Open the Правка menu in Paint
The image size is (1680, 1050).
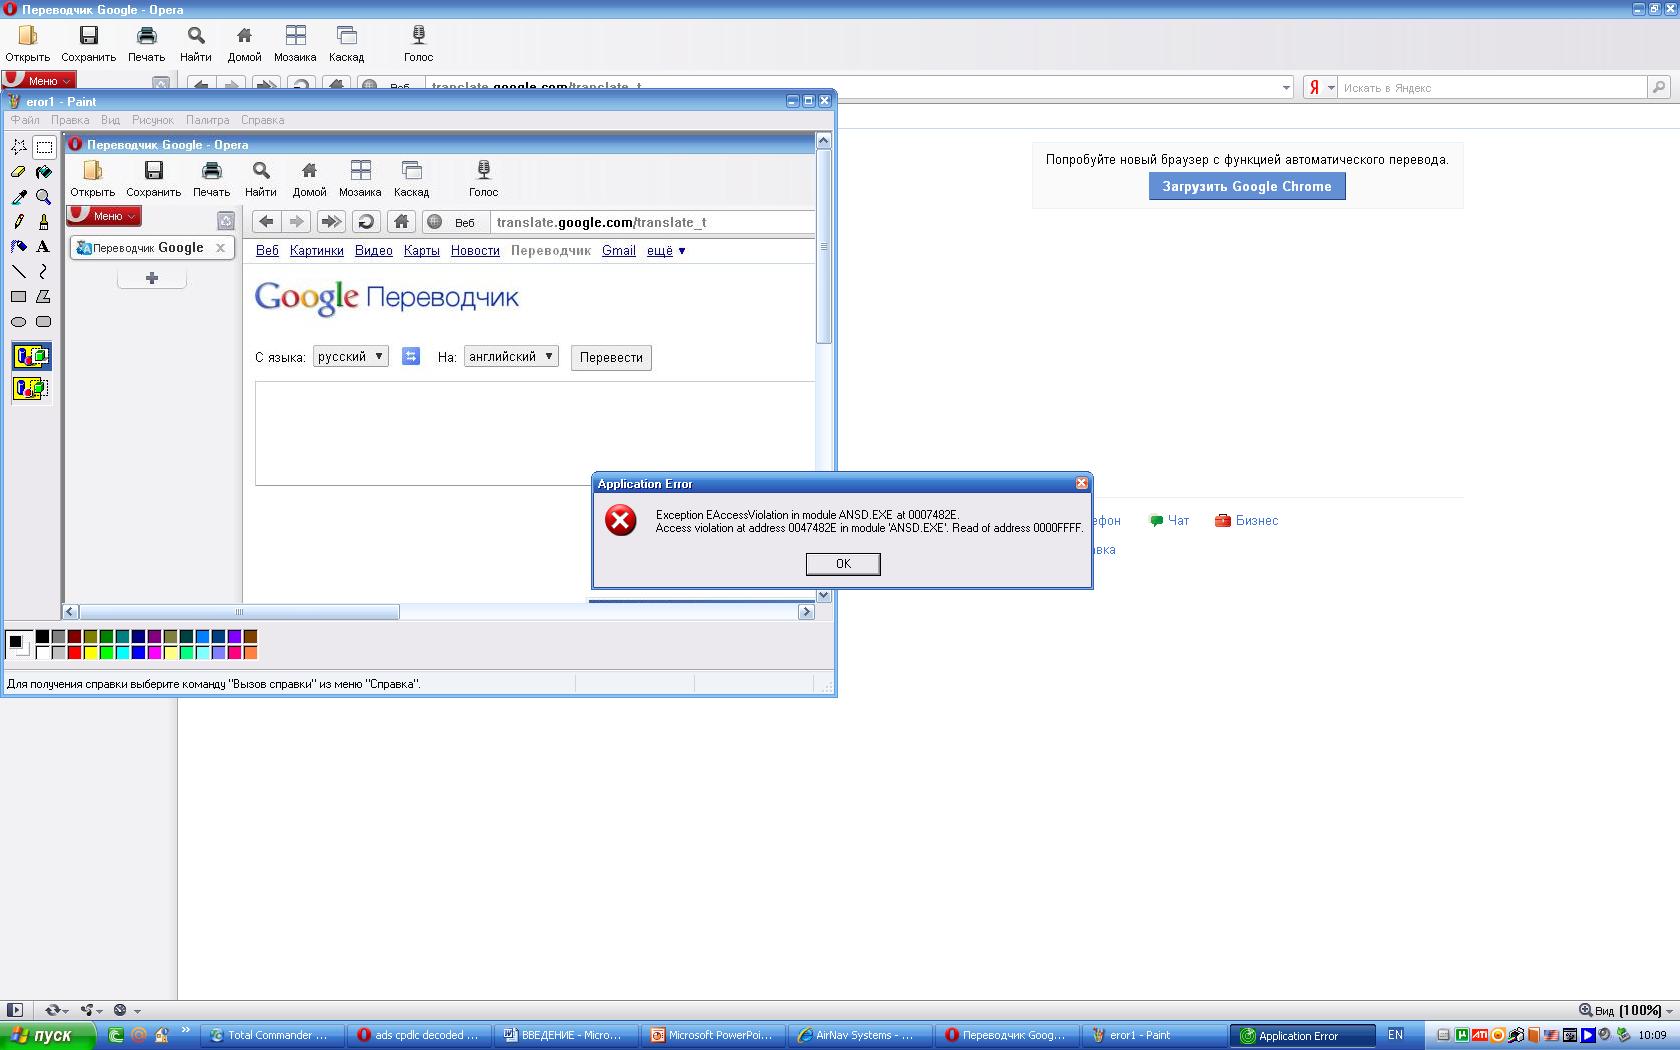[70, 120]
